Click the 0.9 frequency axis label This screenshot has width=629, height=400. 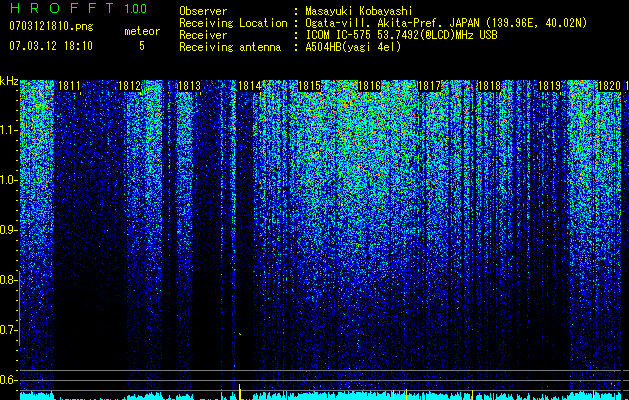(x=8, y=230)
